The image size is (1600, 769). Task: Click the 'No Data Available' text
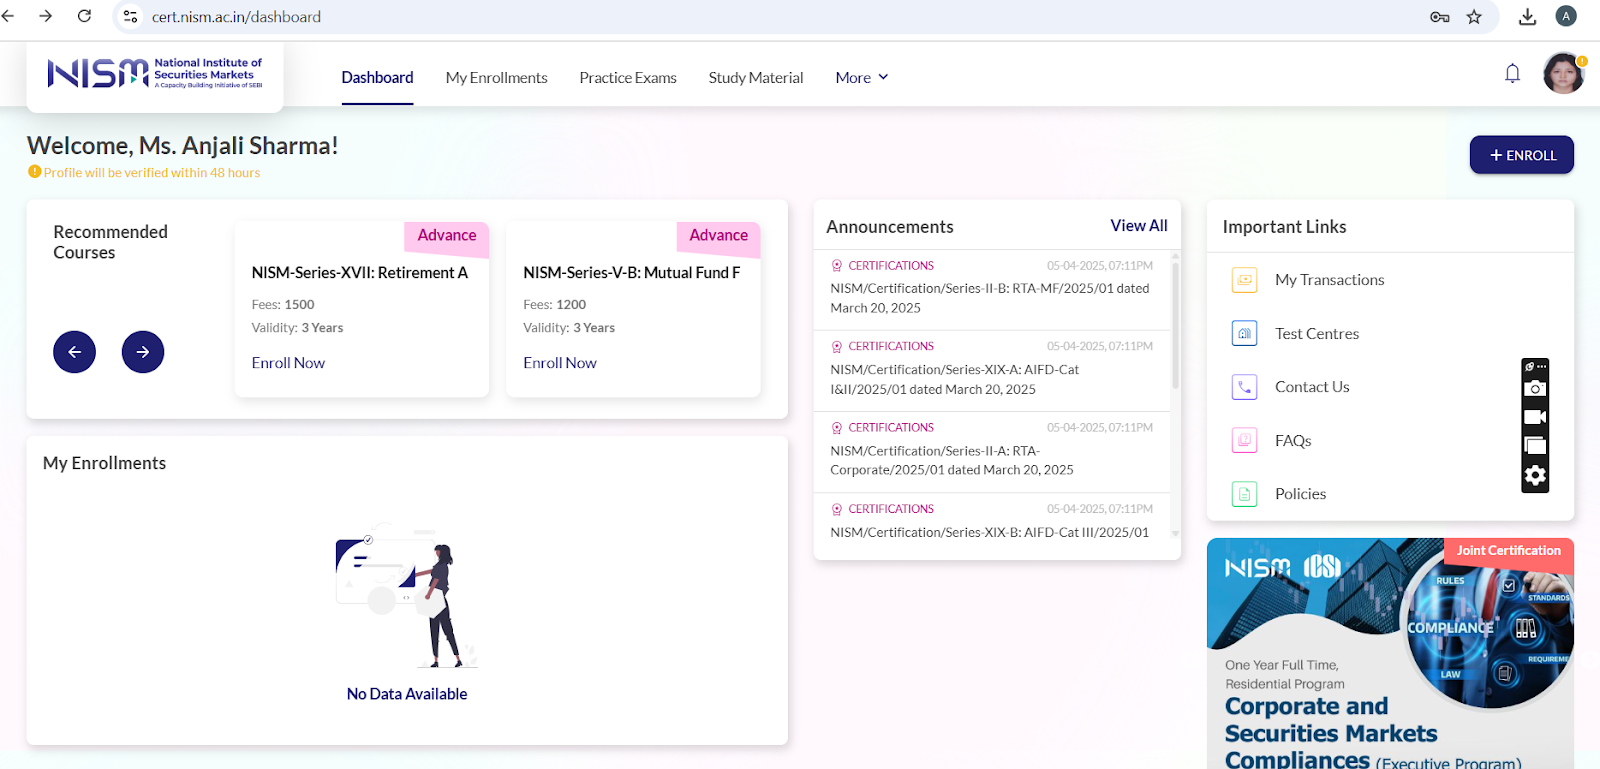407,694
